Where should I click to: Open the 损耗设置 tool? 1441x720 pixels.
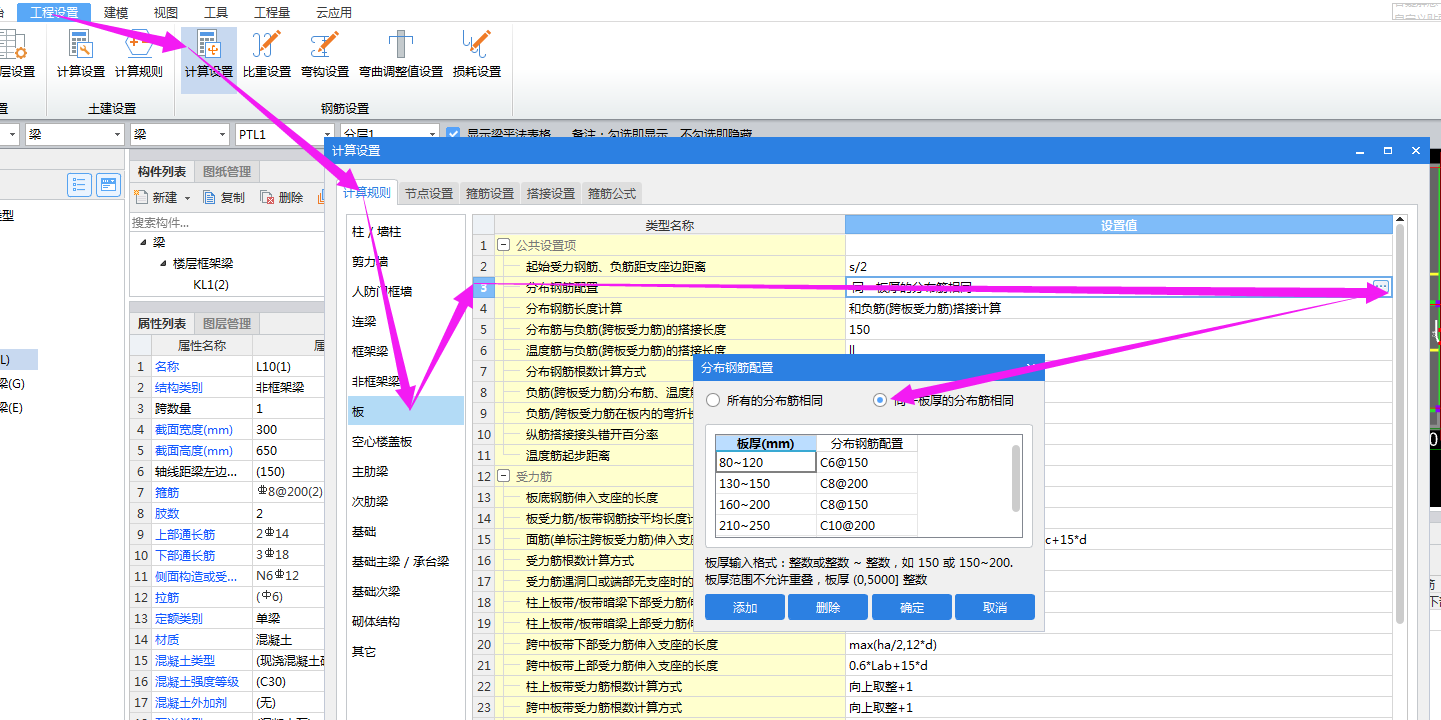coord(477,55)
